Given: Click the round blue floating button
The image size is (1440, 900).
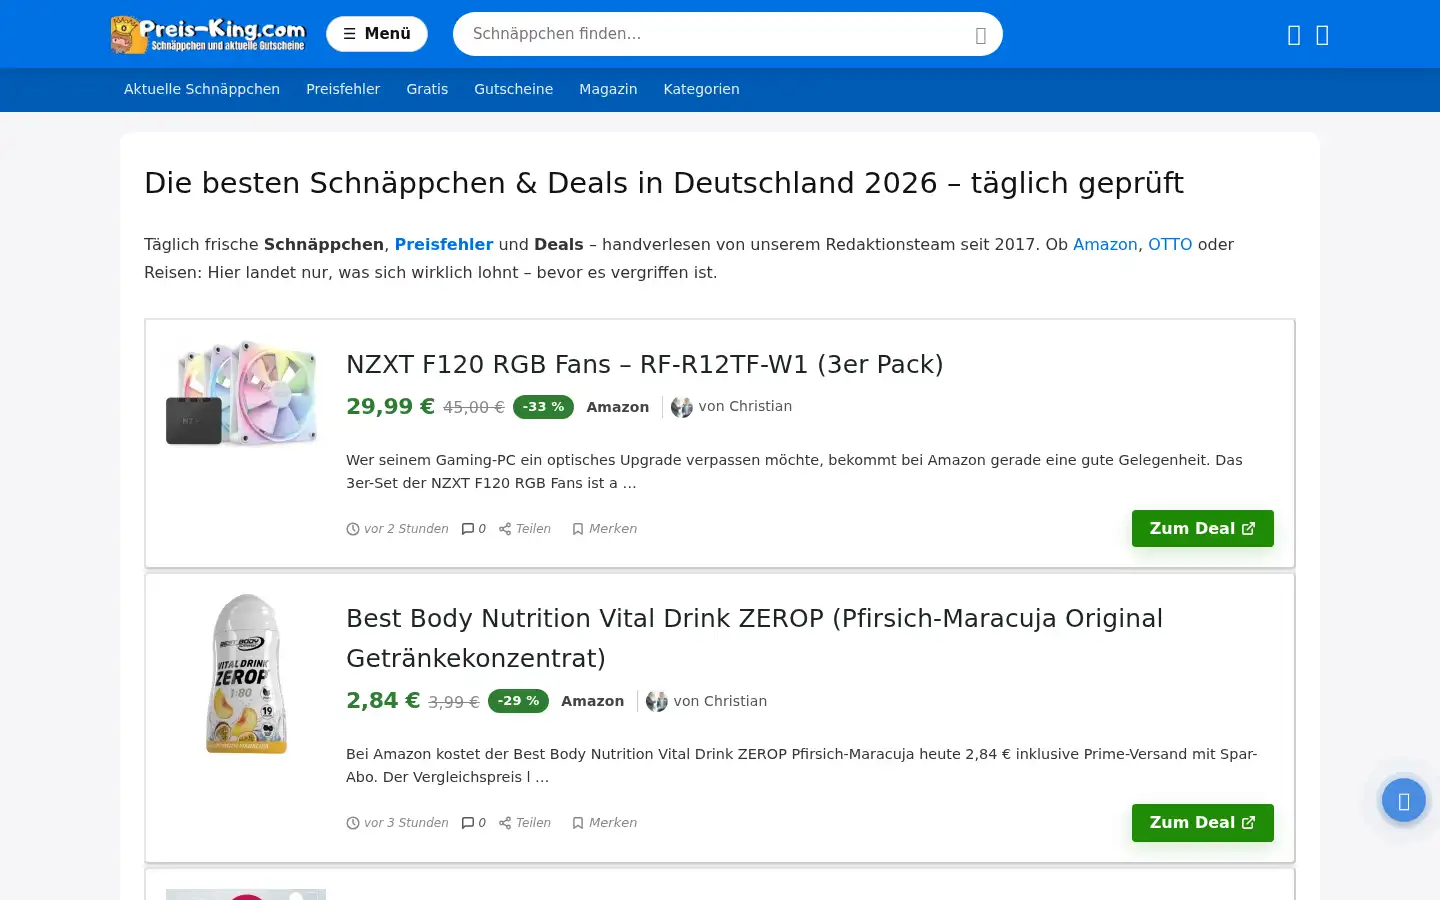Looking at the screenshot, I should tap(1403, 800).
